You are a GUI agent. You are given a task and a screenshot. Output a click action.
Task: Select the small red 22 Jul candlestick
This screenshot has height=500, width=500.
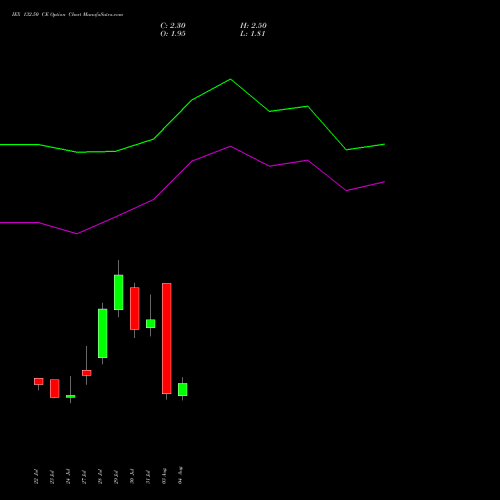(x=39, y=381)
